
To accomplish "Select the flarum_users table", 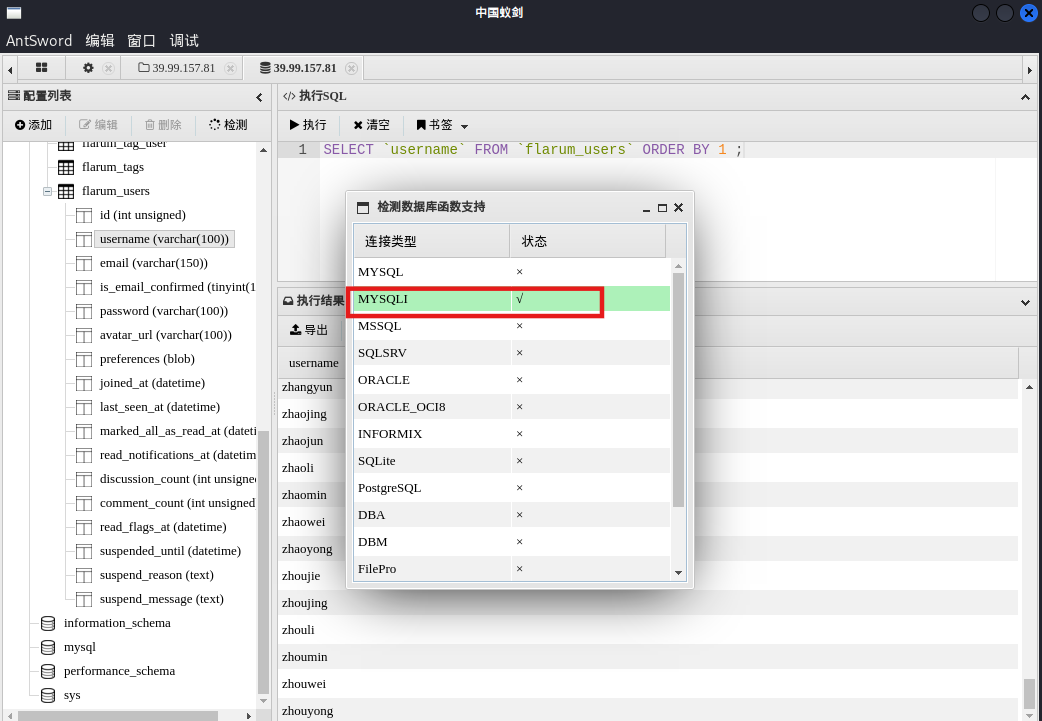I will (x=116, y=191).
